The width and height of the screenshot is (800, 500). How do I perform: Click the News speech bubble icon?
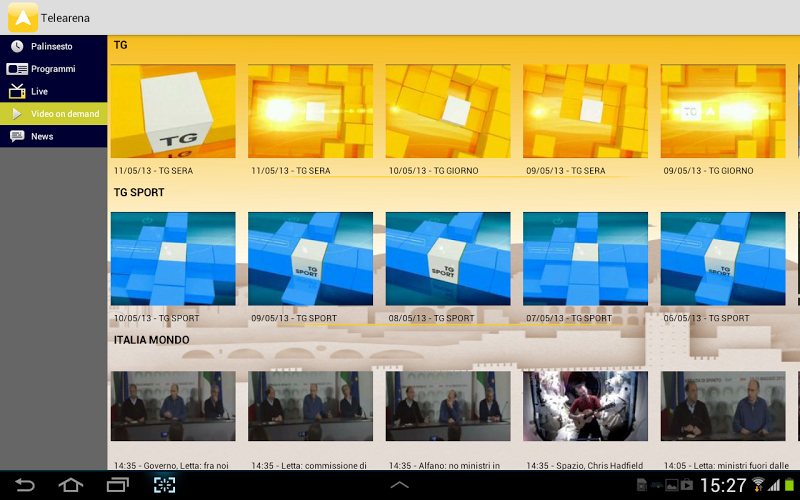(x=17, y=136)
